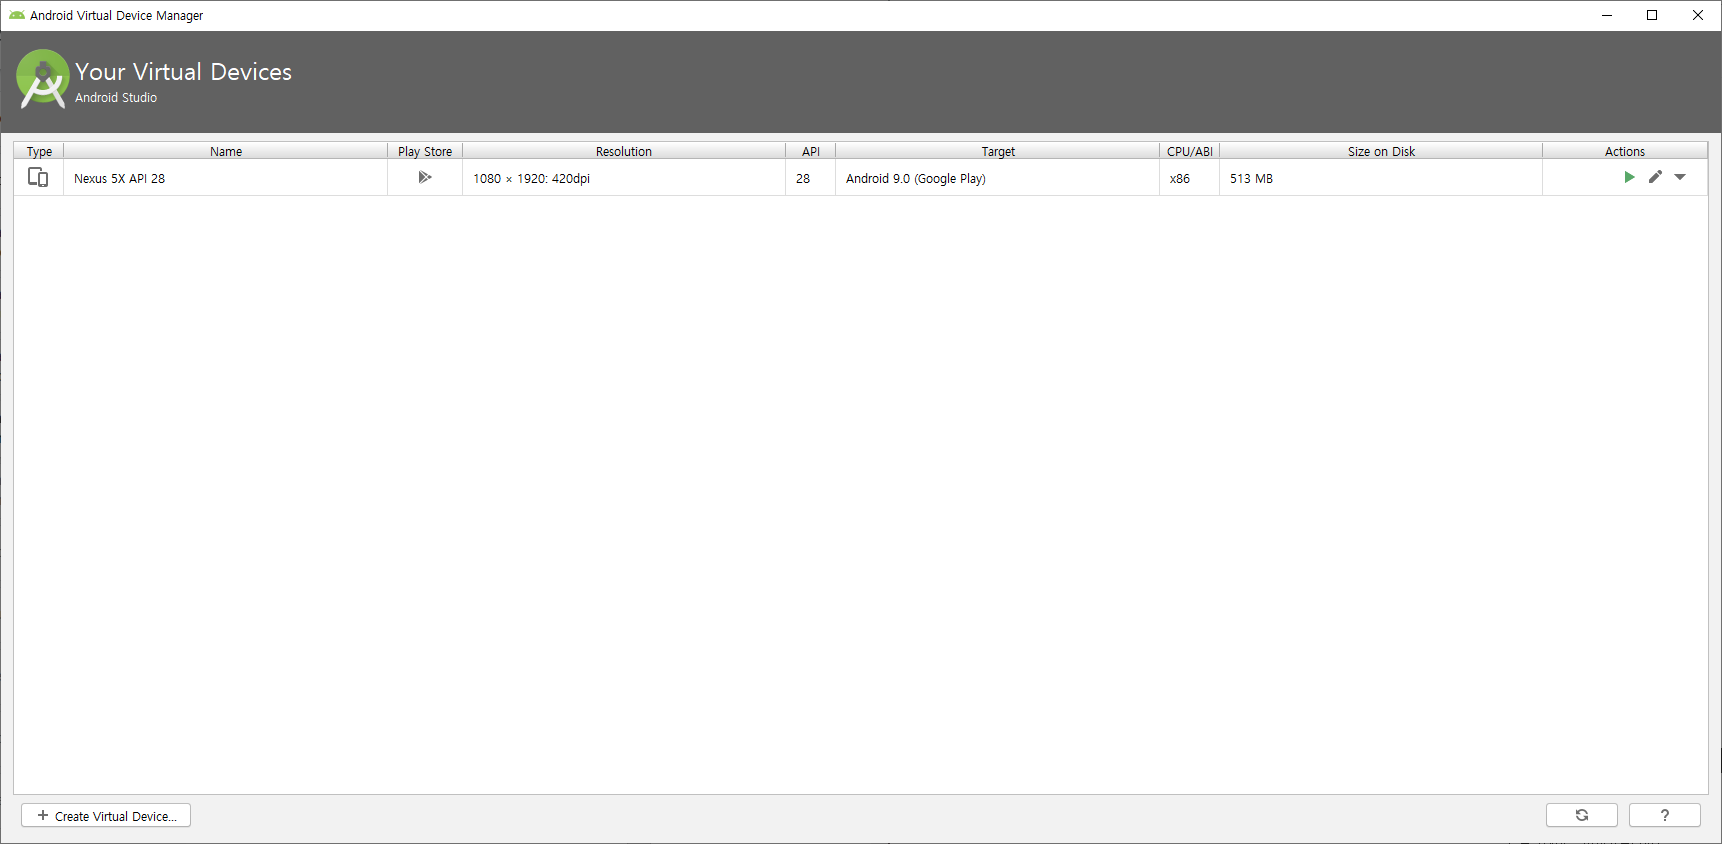Image resolution: width=1722 pixels, height=844 pixels.
Task: Sort by the Type column header
Action: [x=39, y=151]
